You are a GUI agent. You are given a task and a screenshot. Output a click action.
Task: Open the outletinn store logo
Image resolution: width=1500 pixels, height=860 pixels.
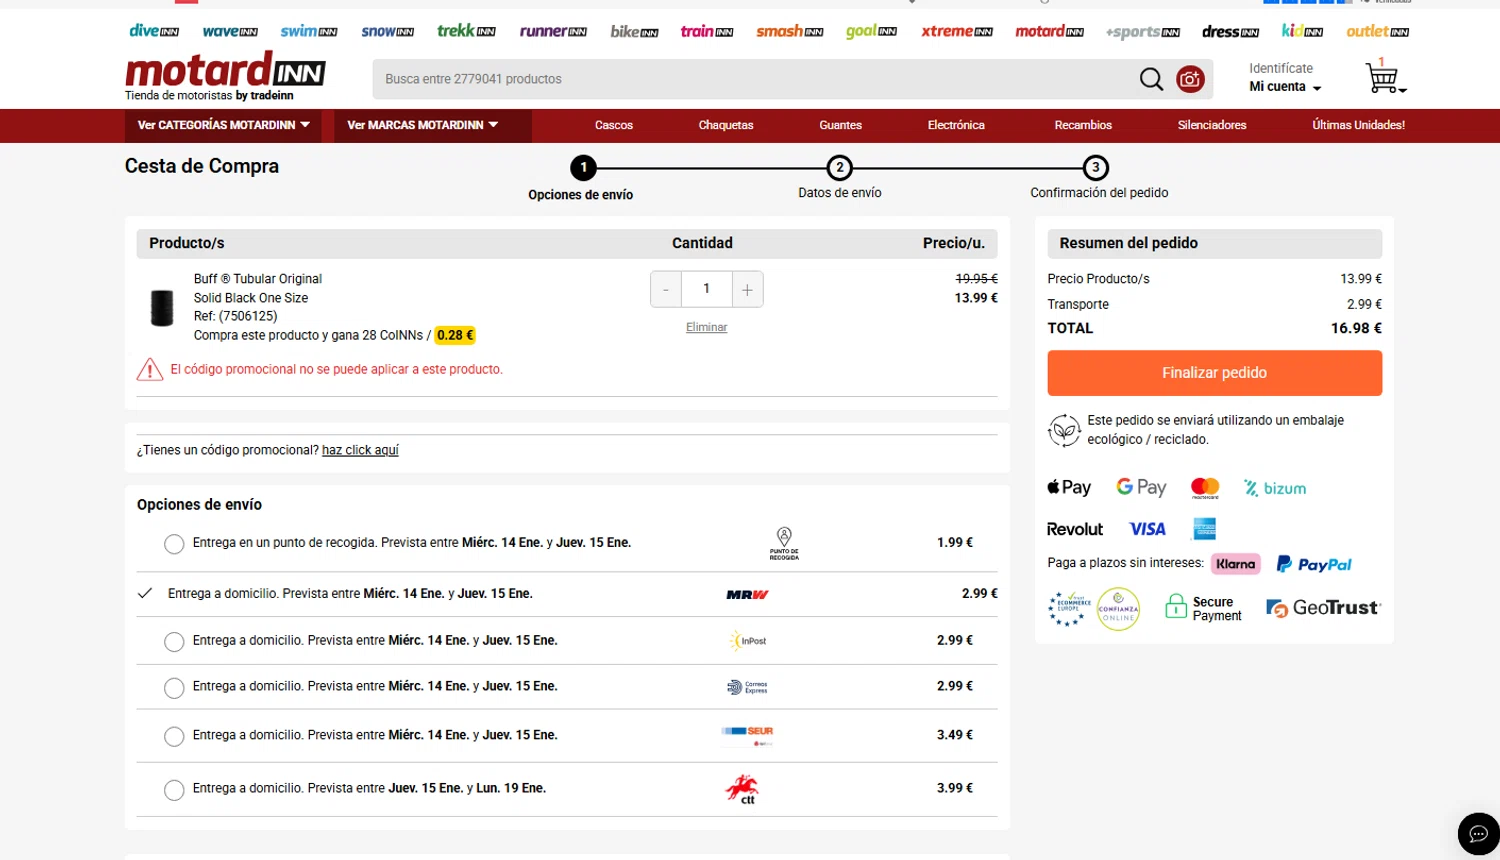tap(1377, 31)
